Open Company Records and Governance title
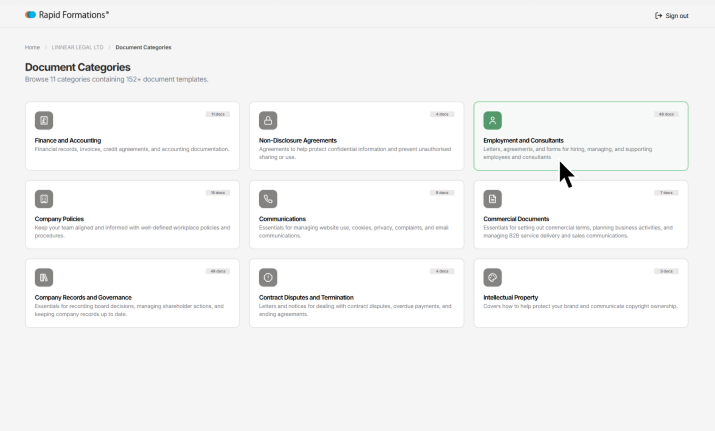 [x=83, y=297]
